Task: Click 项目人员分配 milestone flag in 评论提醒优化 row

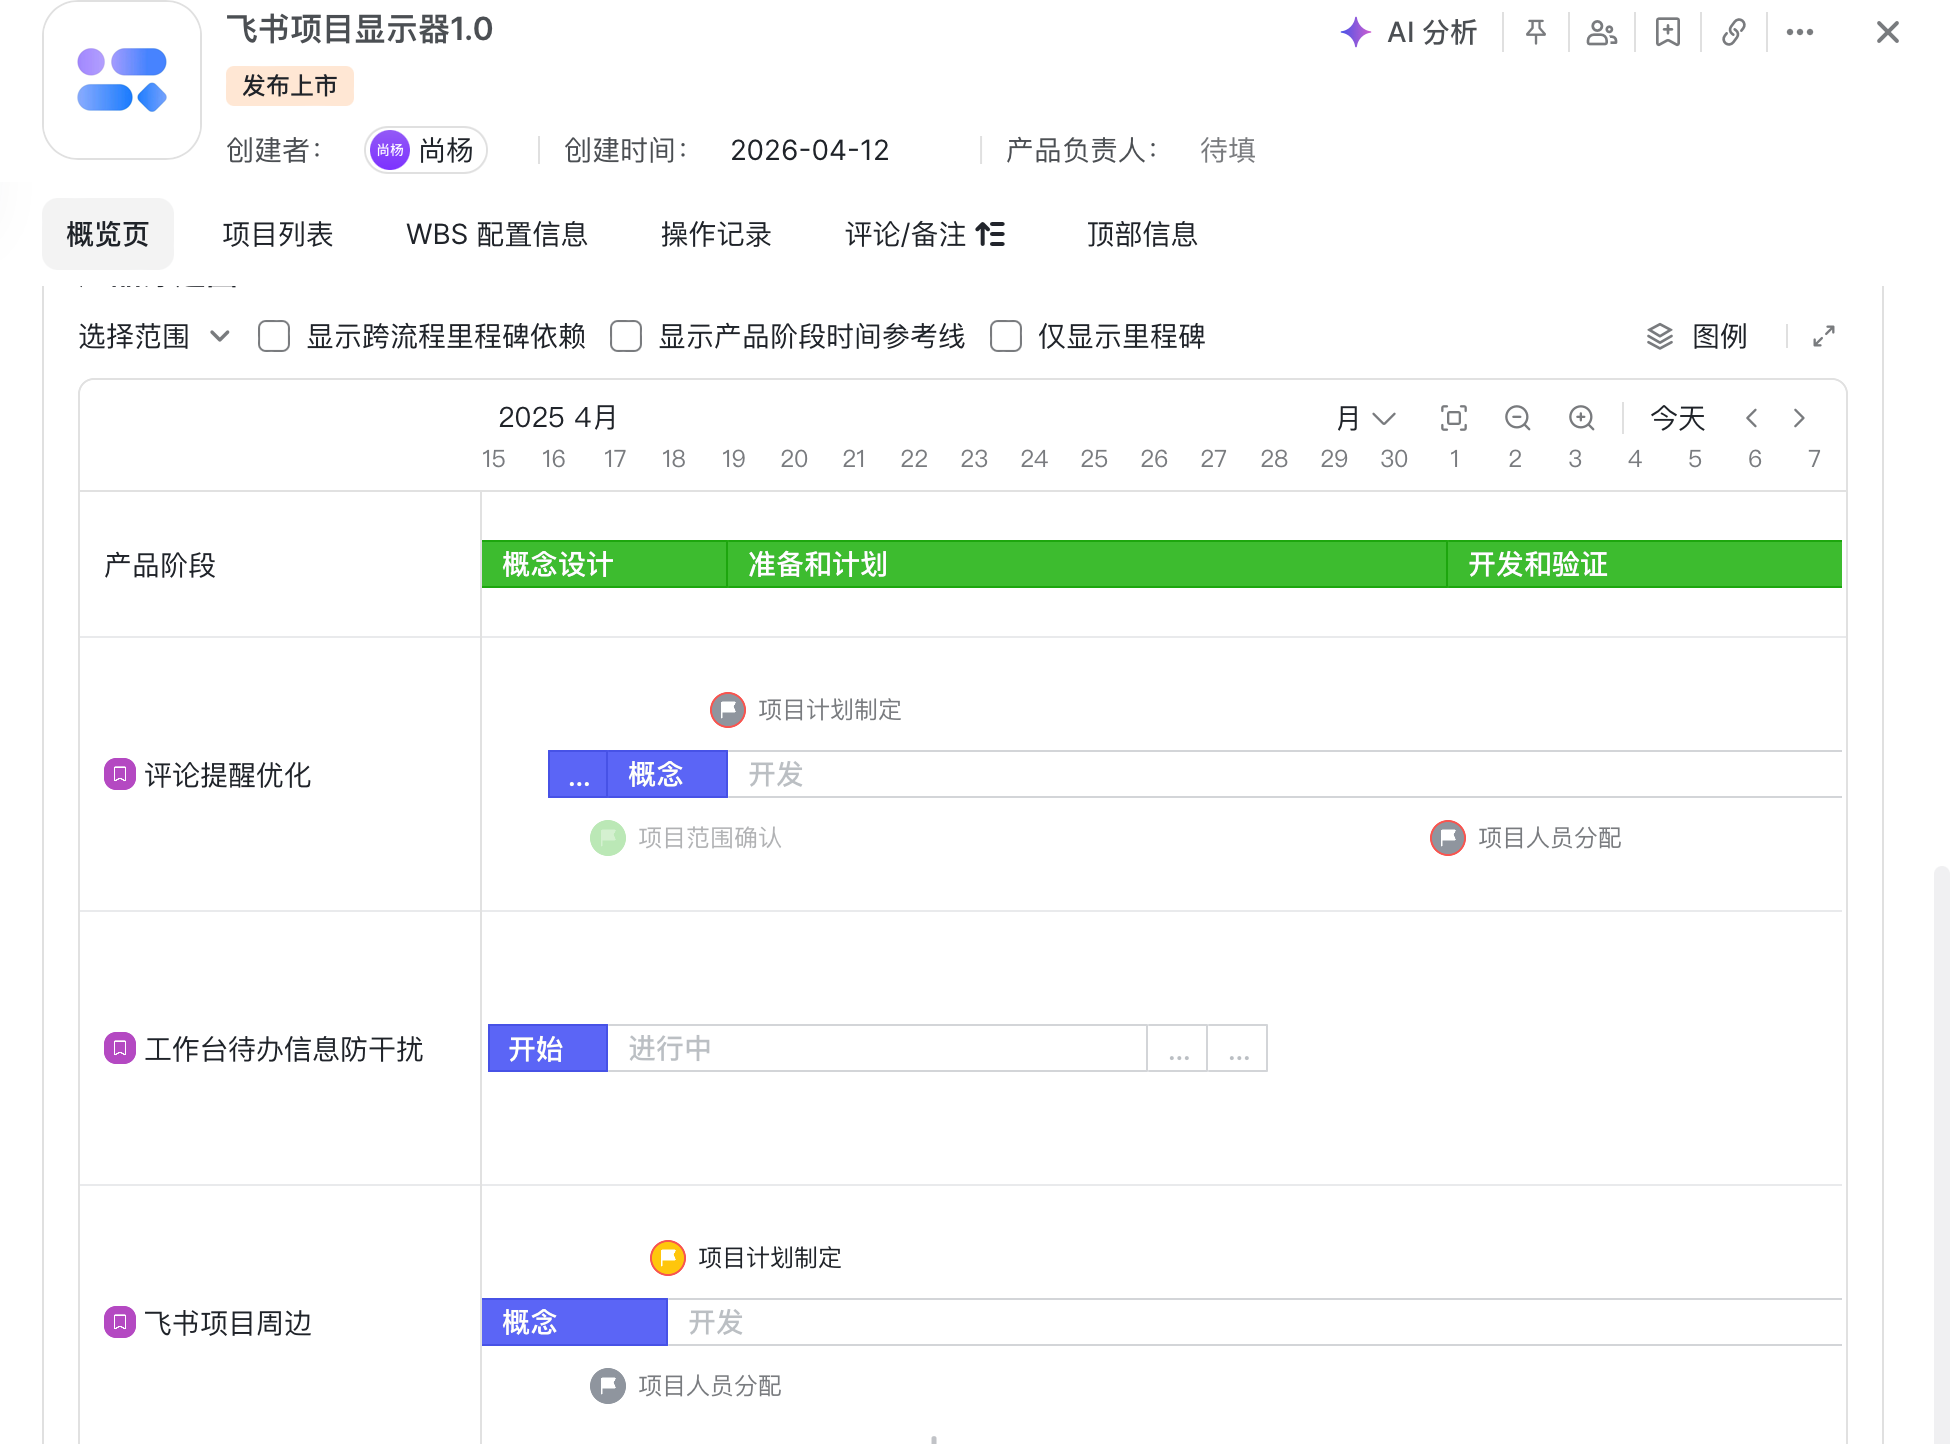Action: tap(1448, 838)
